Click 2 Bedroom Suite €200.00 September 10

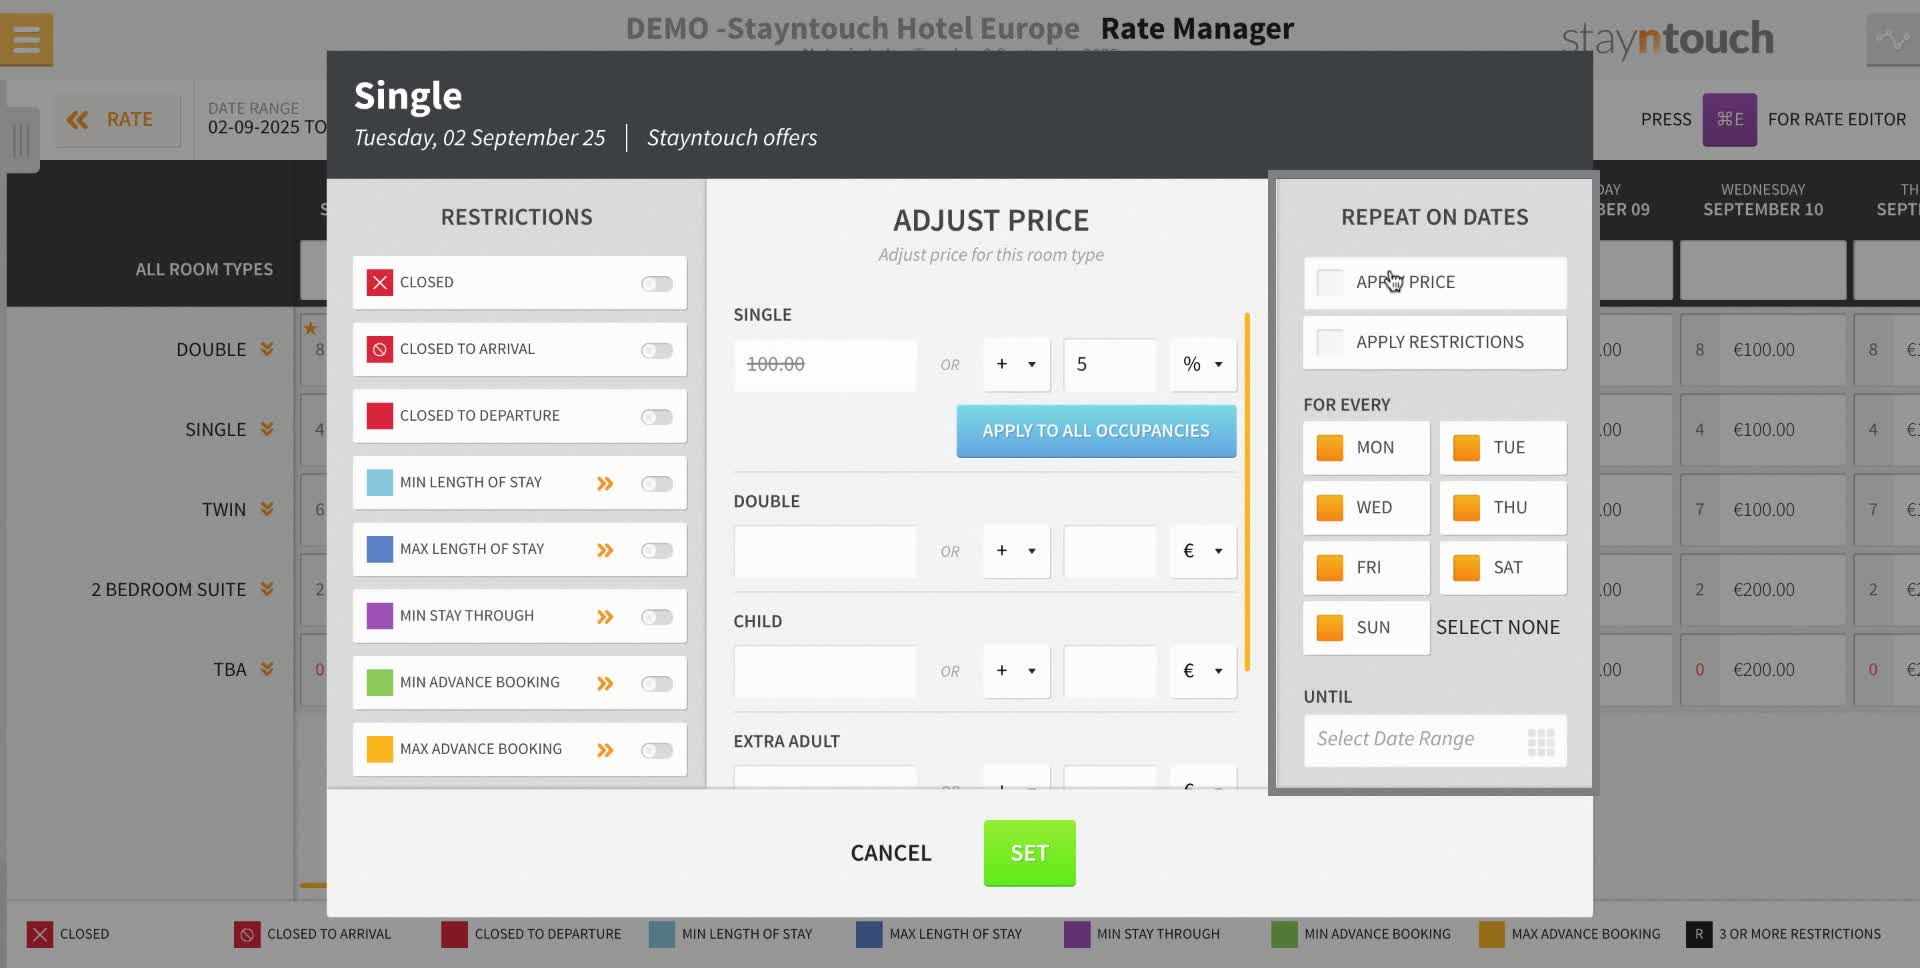1763,590
